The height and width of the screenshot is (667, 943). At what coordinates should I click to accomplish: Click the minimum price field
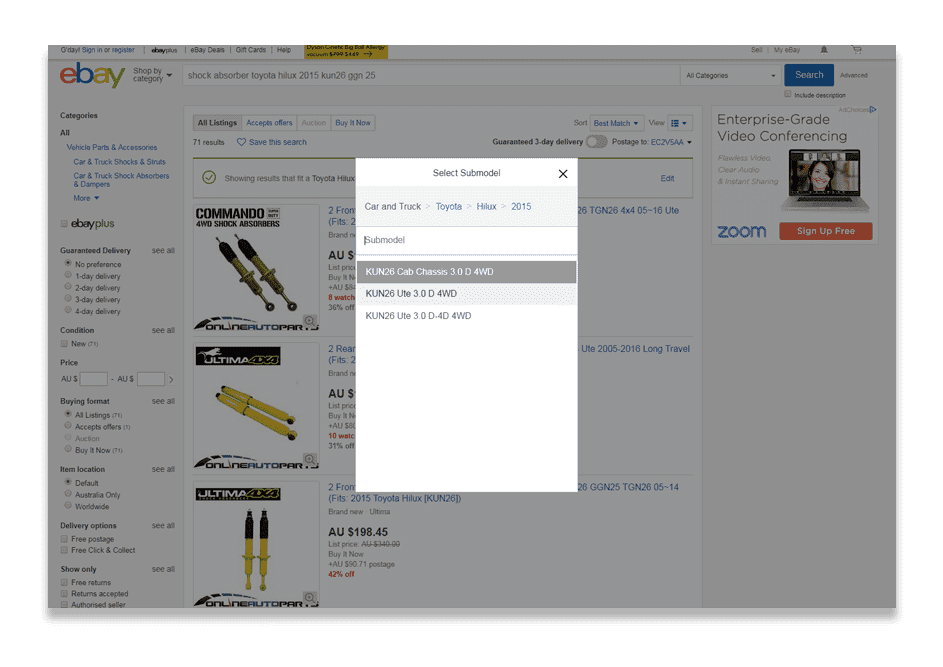(x=94, y=380)
